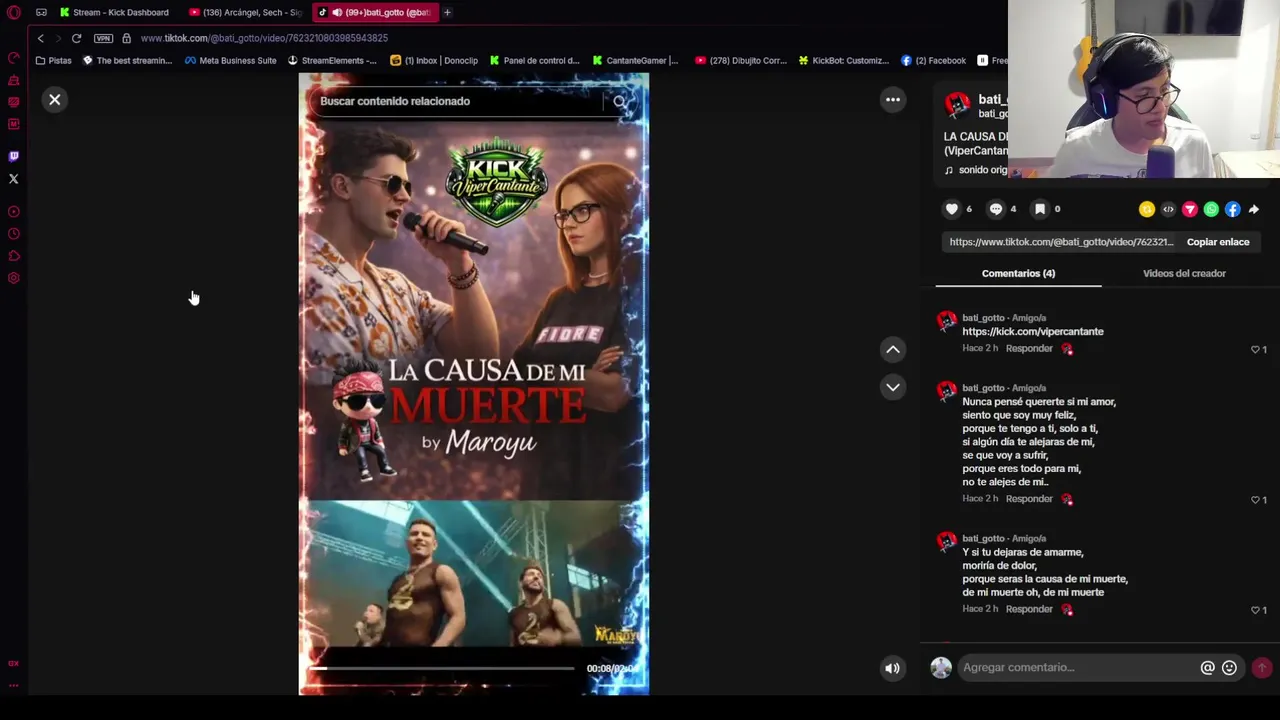Screen dimensions: 1280x720
Task: Click the Opera menu logo
Action: 13,12
